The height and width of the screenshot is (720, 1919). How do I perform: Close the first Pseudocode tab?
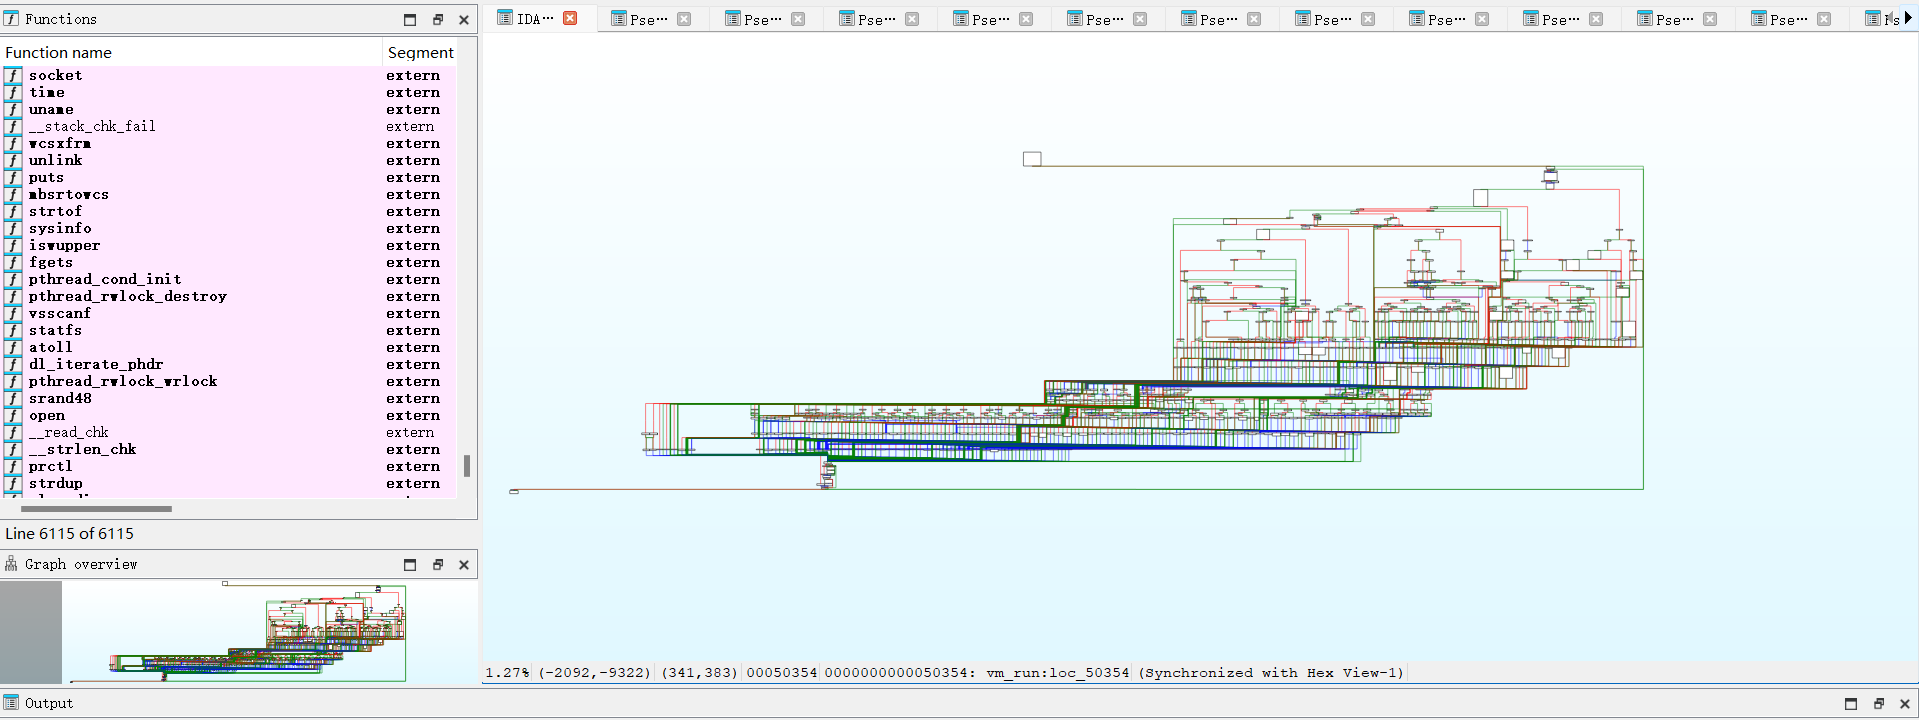click(684, 18)
